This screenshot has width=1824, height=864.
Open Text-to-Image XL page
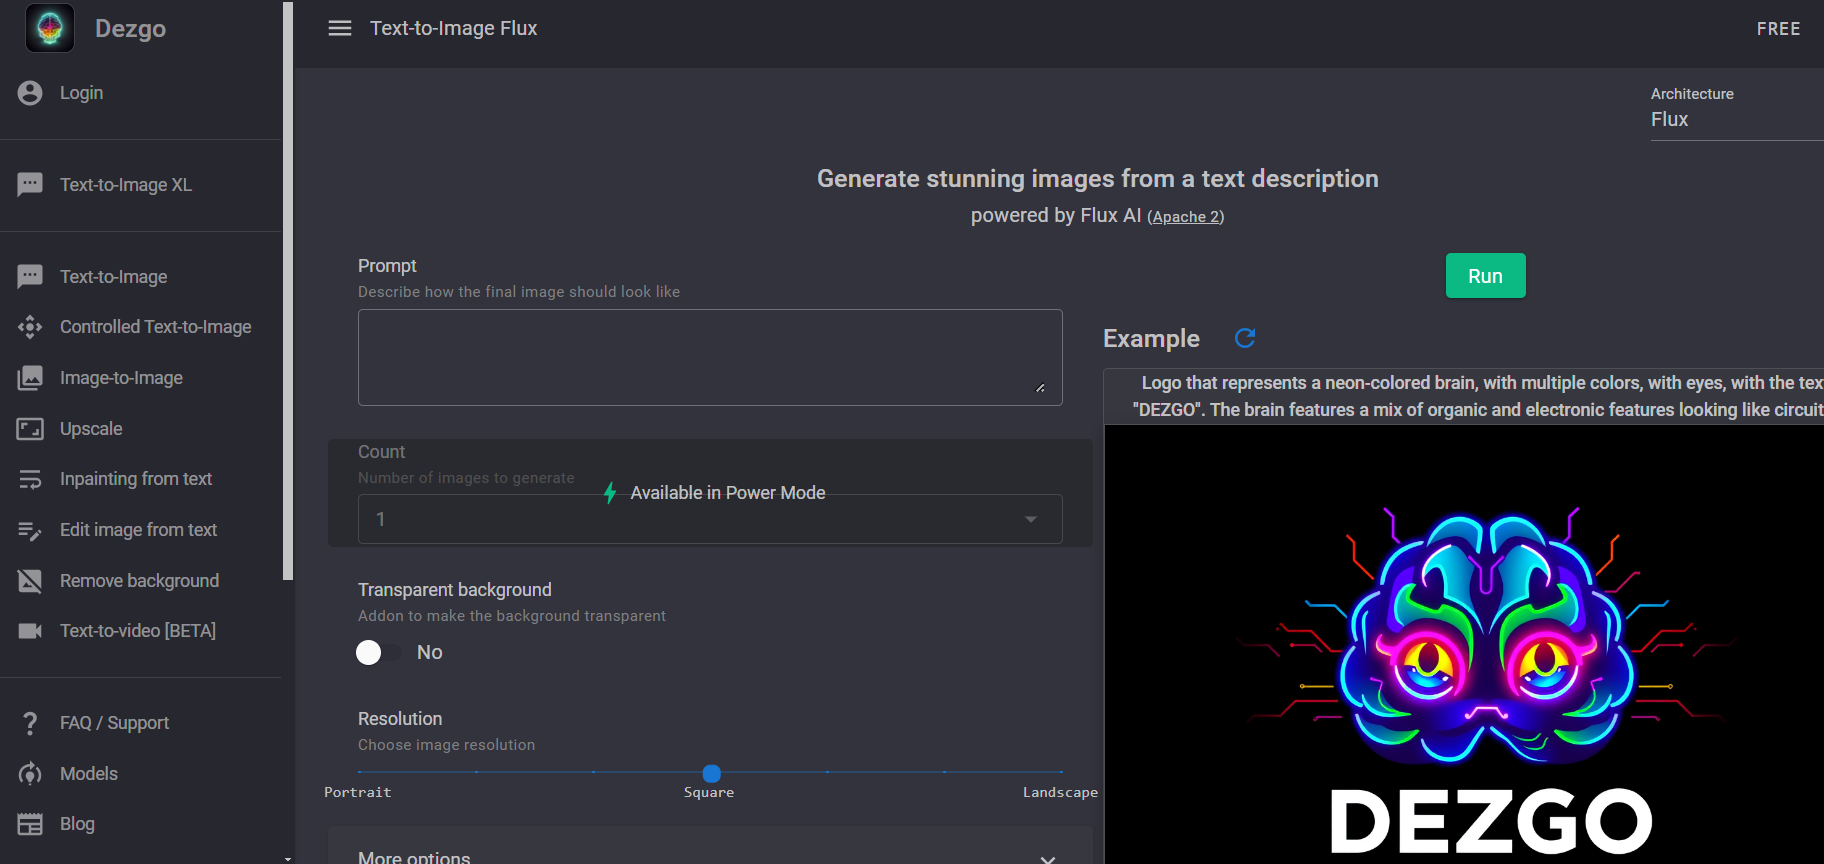coord(126,185)
